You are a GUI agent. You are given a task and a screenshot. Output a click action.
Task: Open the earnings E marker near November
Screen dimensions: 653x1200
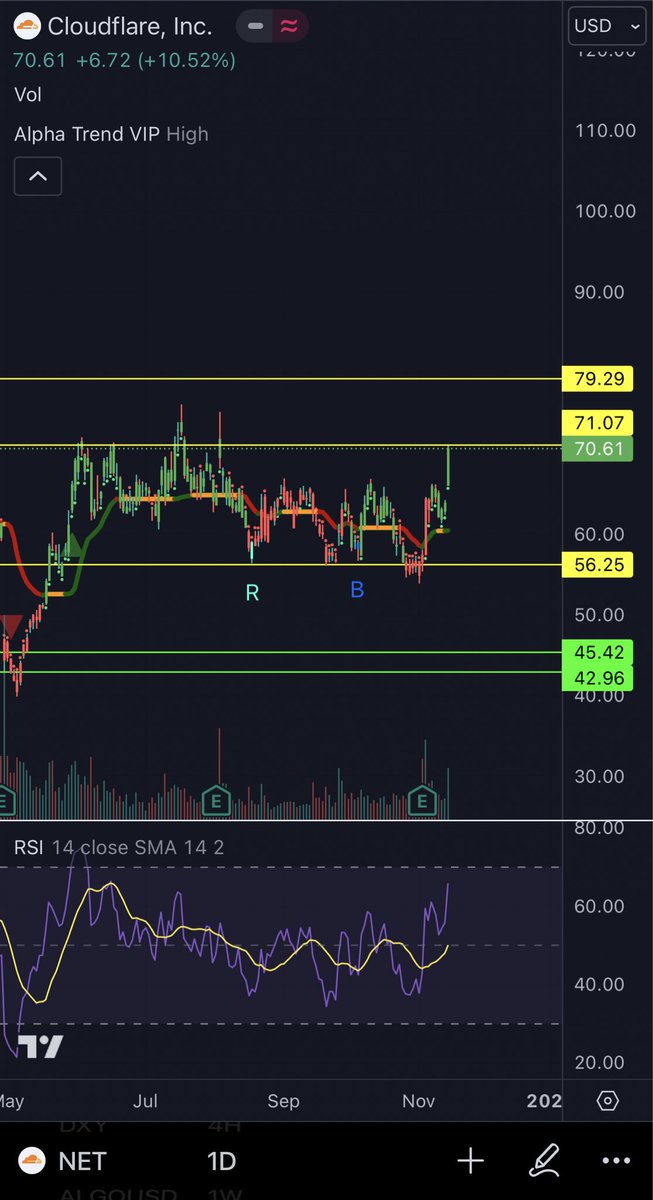click(423, 800)
